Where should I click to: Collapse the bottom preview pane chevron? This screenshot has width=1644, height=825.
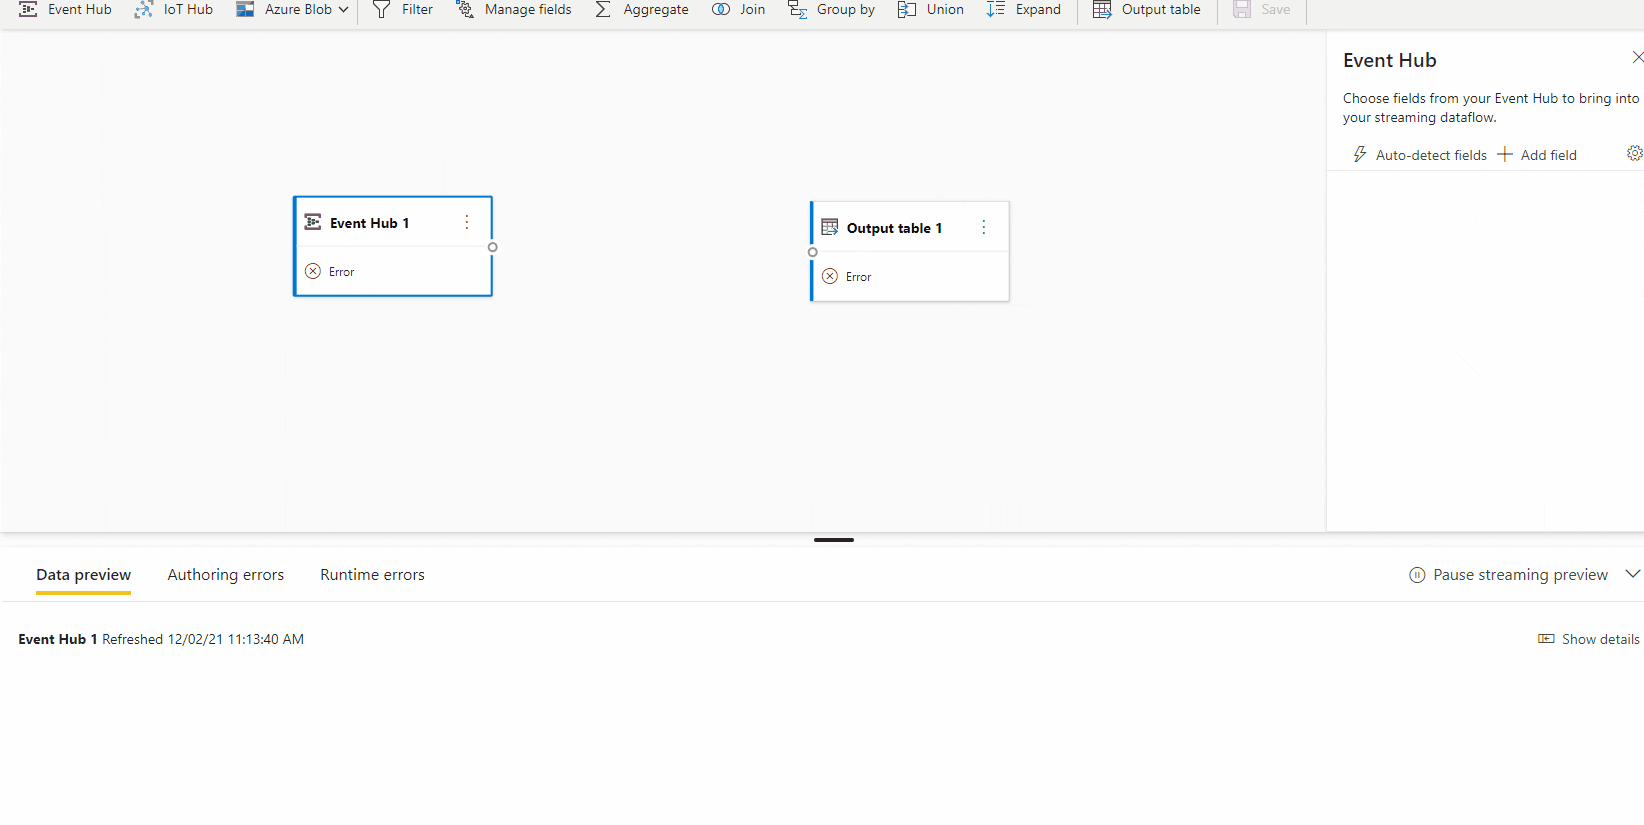[x=1633, y=574]
